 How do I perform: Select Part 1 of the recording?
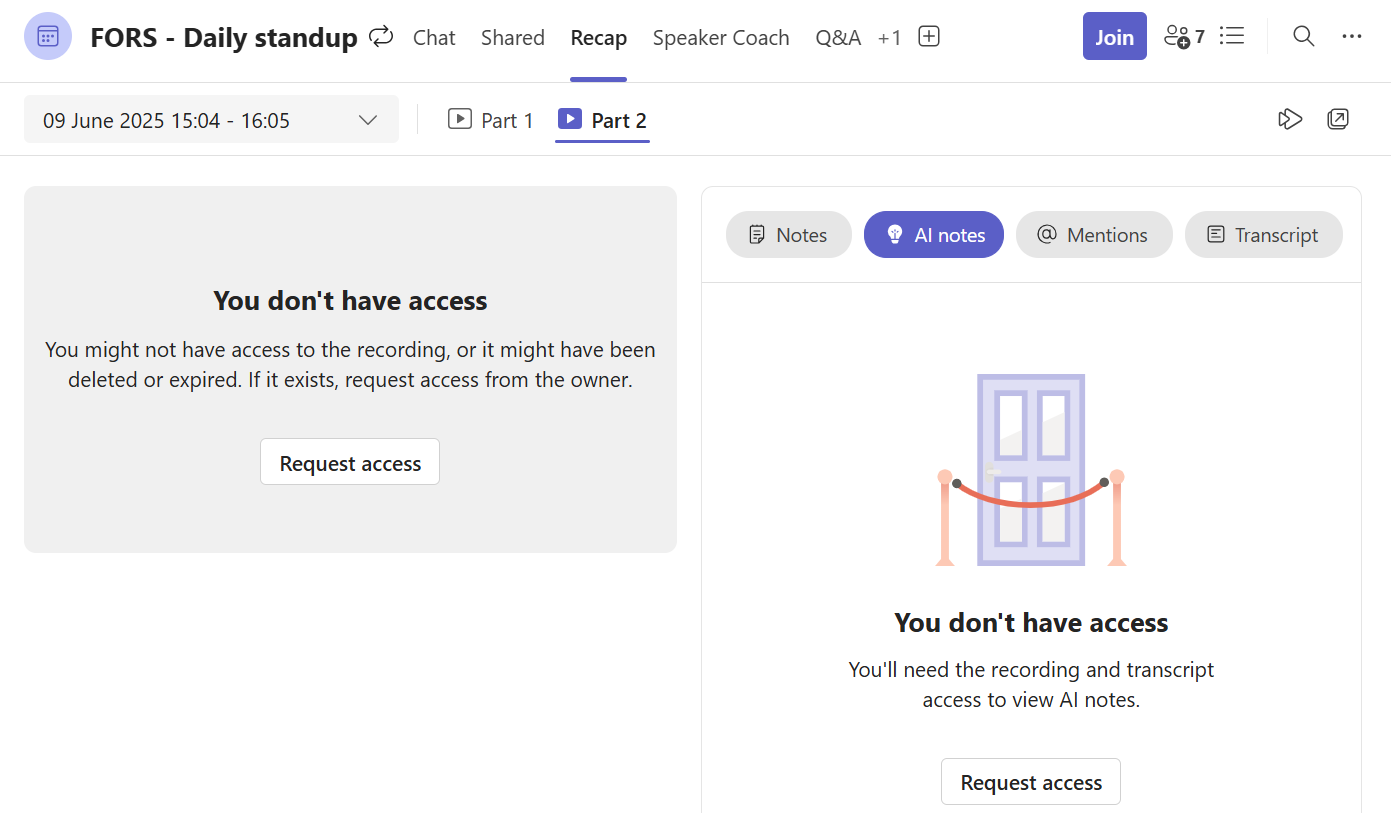pyautogui.click(x=491, y=120)
